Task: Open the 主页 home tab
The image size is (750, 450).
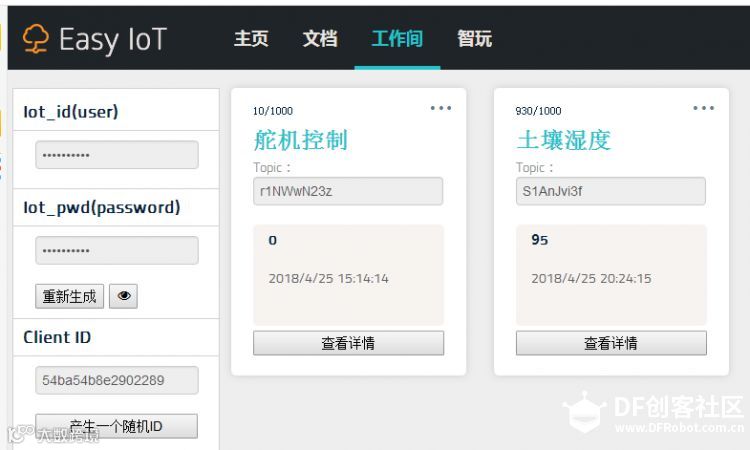Action: coord(251,39)
